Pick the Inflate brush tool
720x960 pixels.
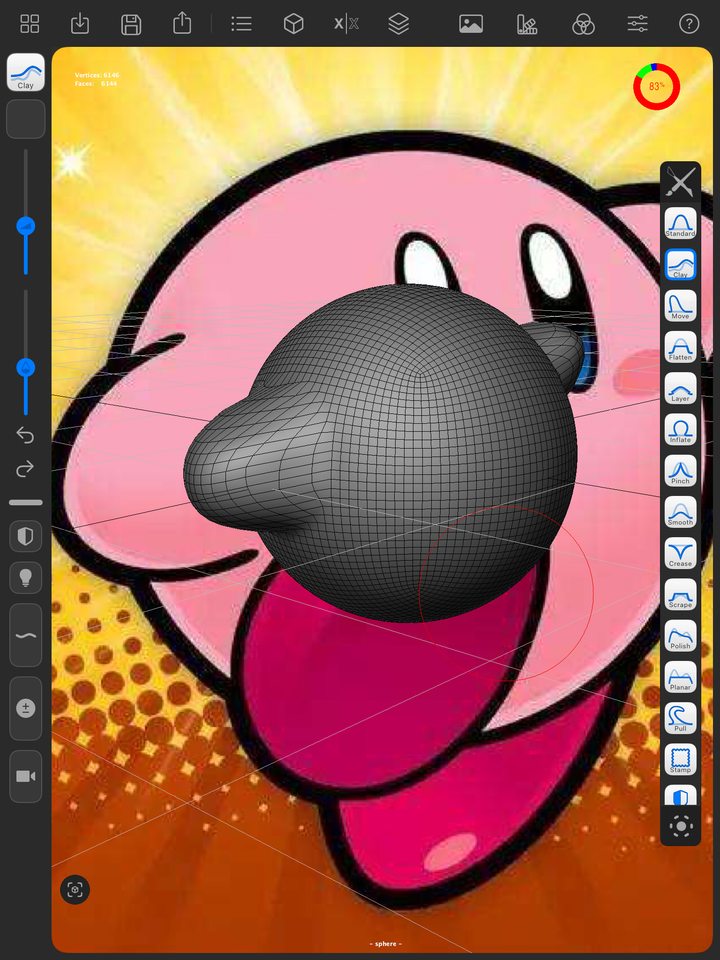(680, 429)
